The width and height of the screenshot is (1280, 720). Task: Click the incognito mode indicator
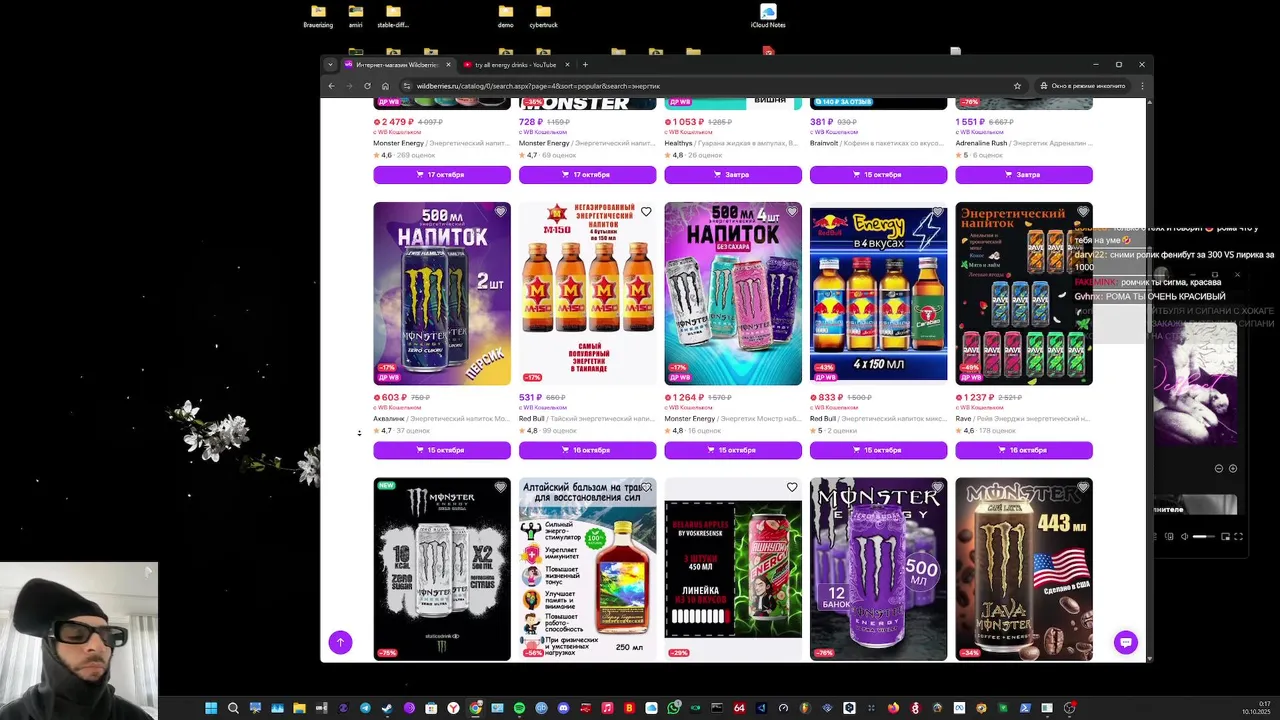1082,86
